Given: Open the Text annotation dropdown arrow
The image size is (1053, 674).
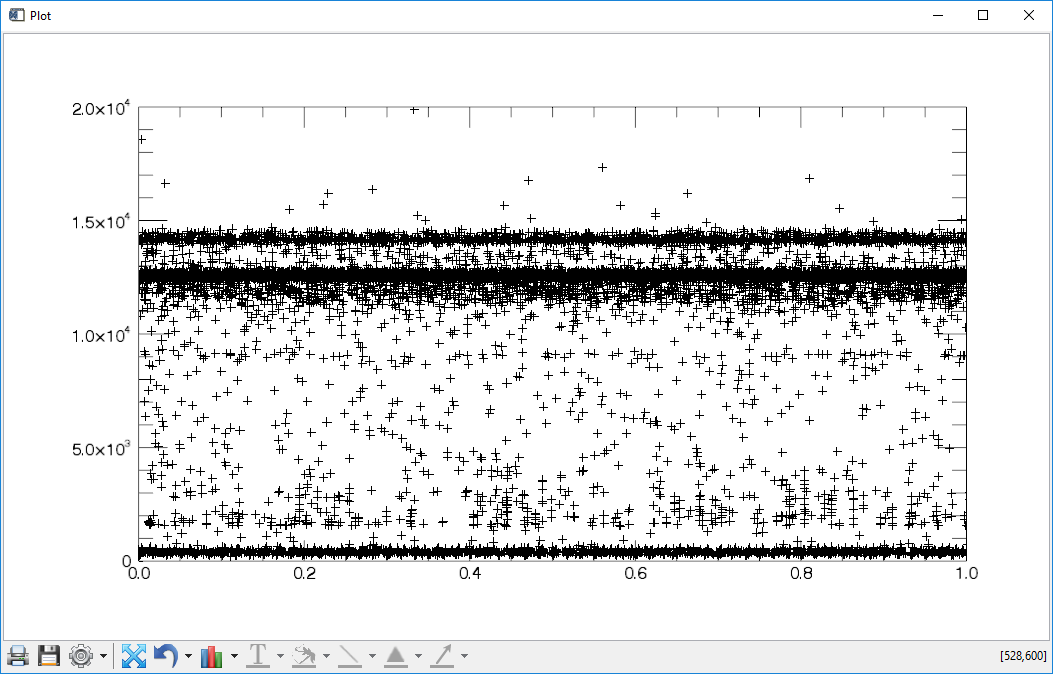Looking at the screenshot, I should [280, 656].
